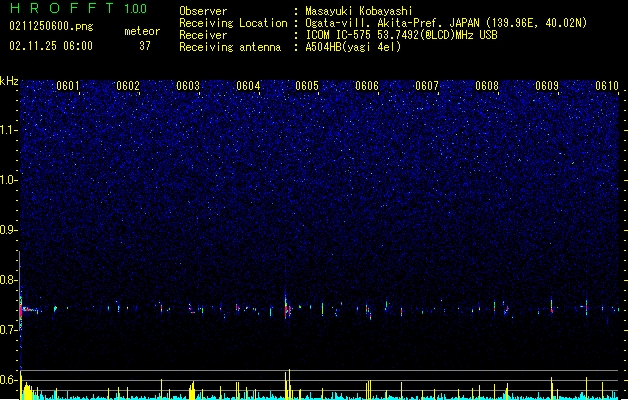Click the 0603 time marker
This screenshot has width=629, height=400.
click(x=188, y=86)
